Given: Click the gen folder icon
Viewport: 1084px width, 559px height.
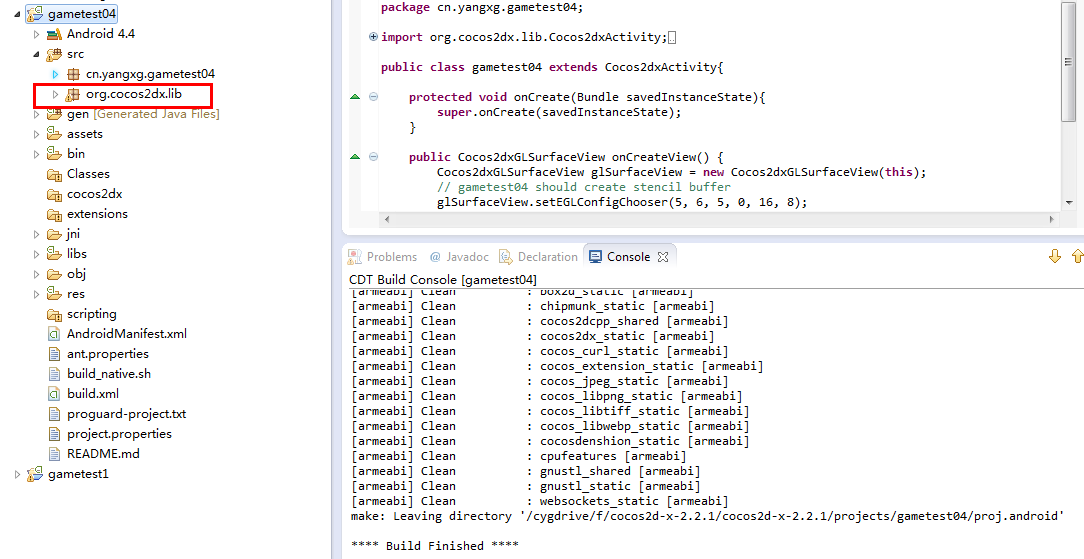Looking at the screenshot, I should click(x=54, y=114).
